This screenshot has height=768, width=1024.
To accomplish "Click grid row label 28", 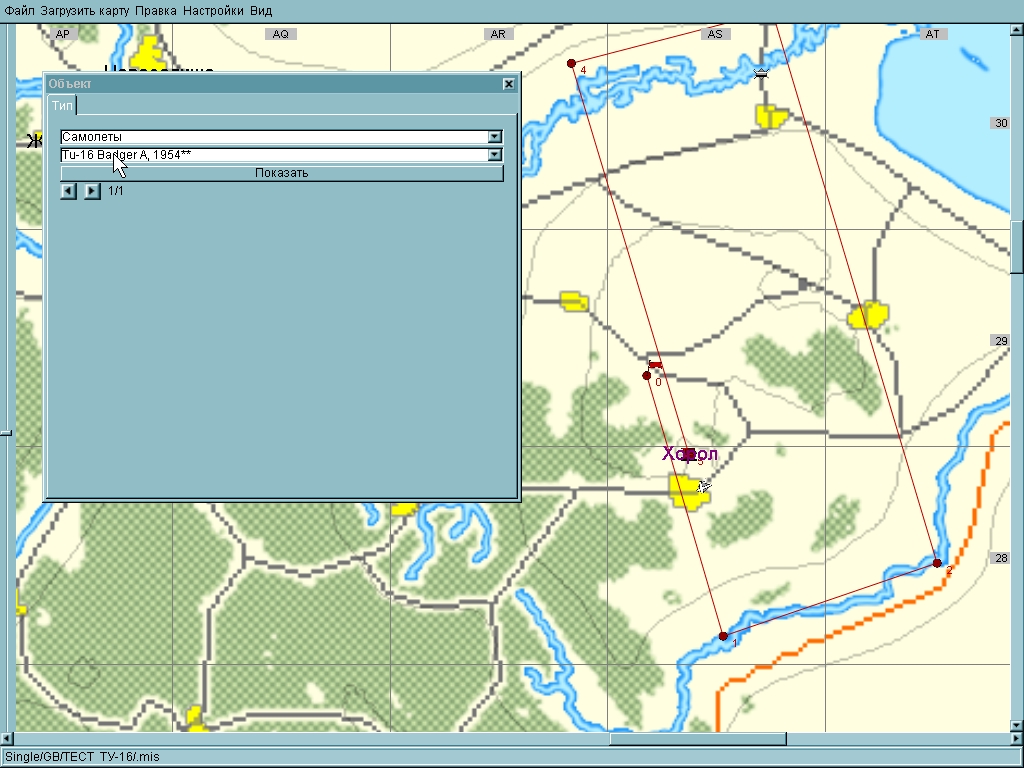I will (x=1001, y=558).
